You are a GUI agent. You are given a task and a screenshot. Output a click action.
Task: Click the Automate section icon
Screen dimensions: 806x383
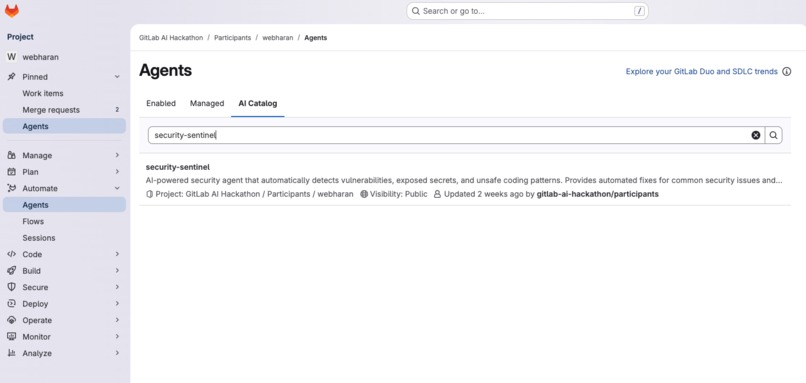coord(11,188)
